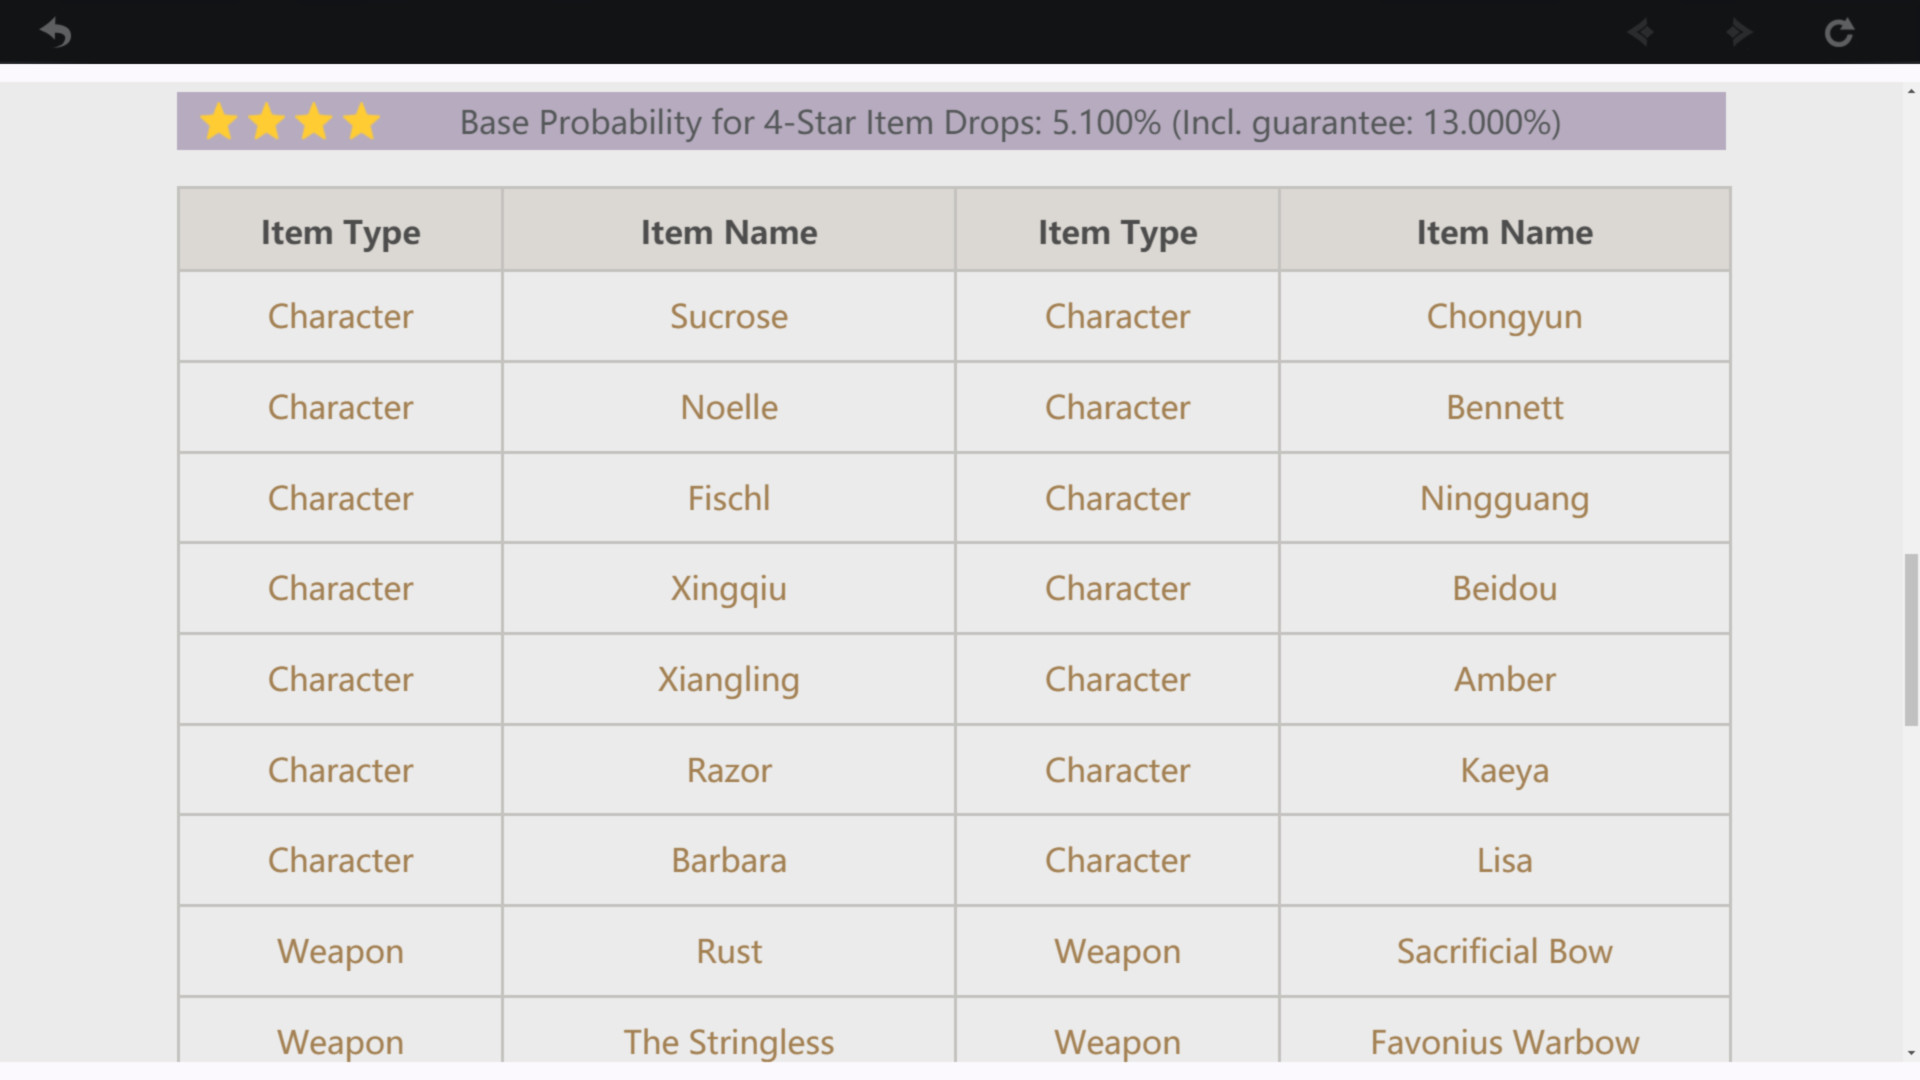Viewport: 1920px width, 1080px height.
Task: Click the back arrow icon
Action: (x=56, y=33)
